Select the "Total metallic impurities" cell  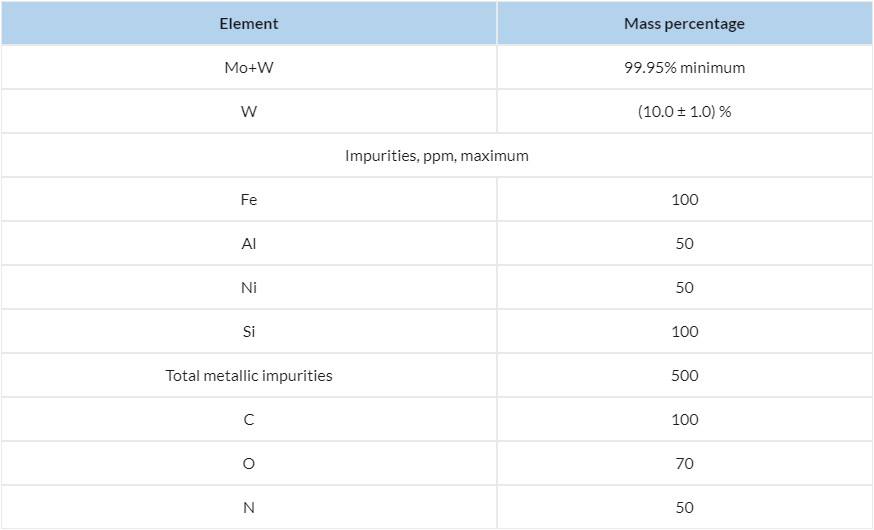[249, 376]
